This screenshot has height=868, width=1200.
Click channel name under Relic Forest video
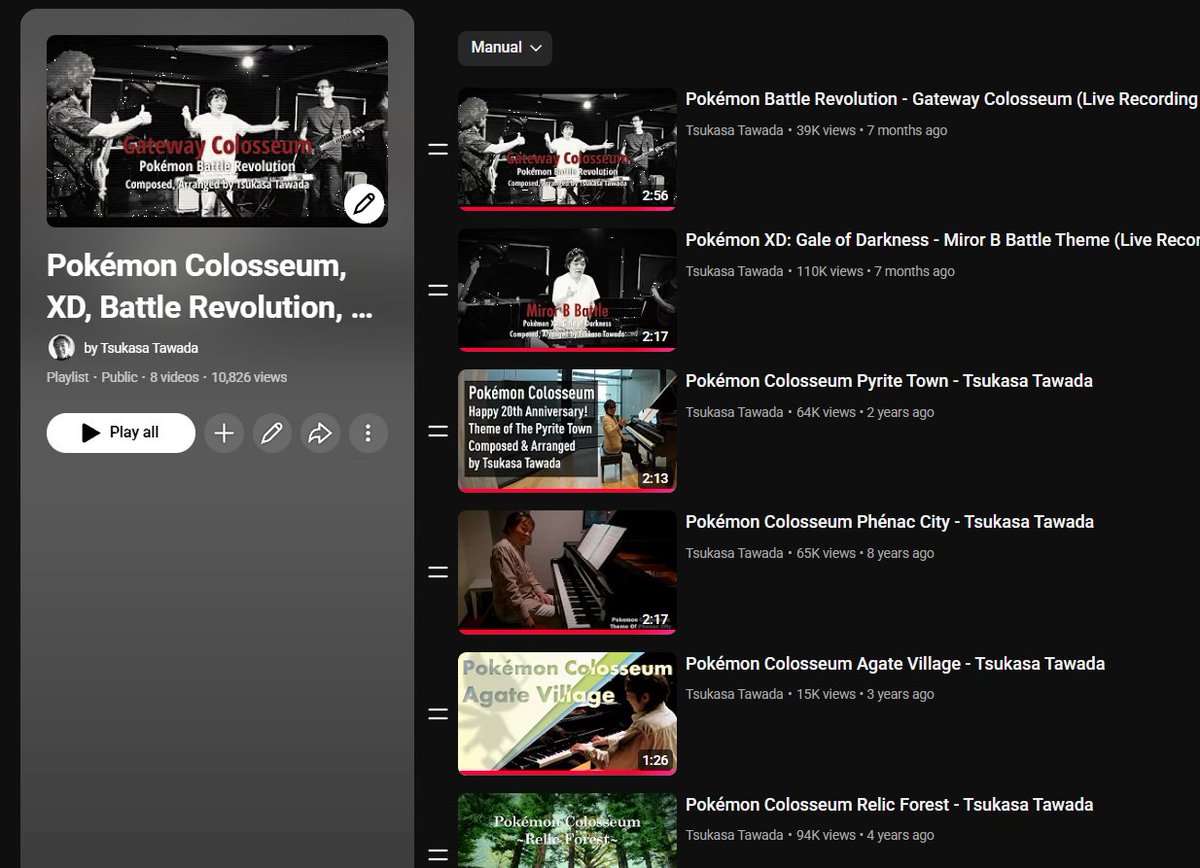pos(735,835)
